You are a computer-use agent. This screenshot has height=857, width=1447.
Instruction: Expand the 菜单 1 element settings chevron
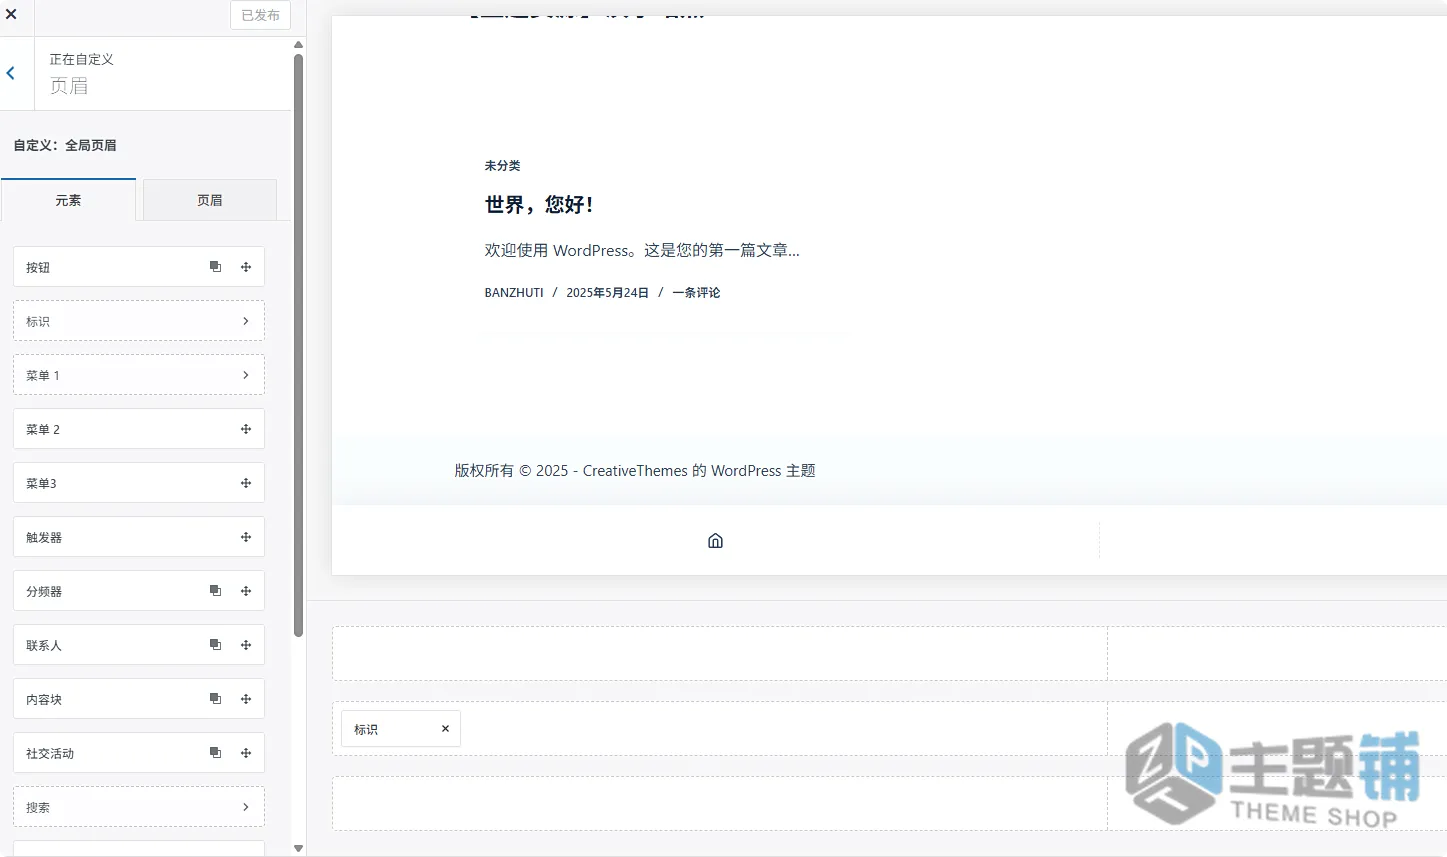point(246,375)
